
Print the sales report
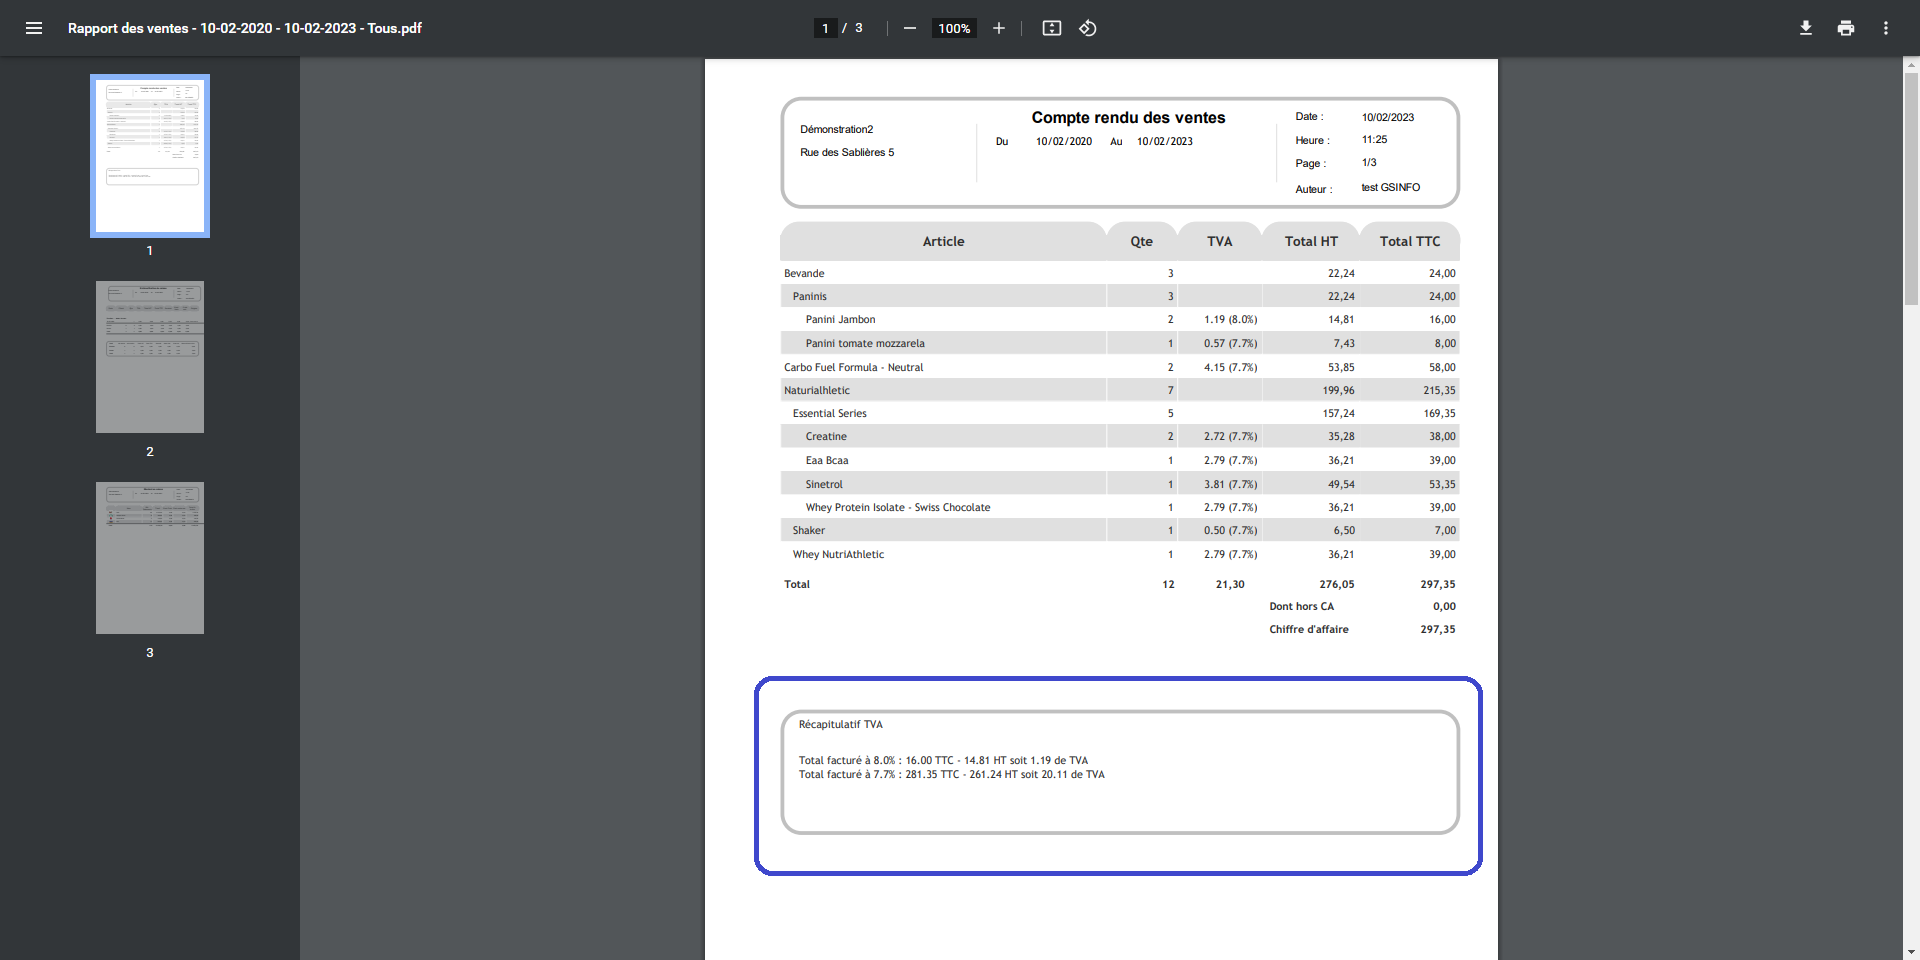(1845, 28)
